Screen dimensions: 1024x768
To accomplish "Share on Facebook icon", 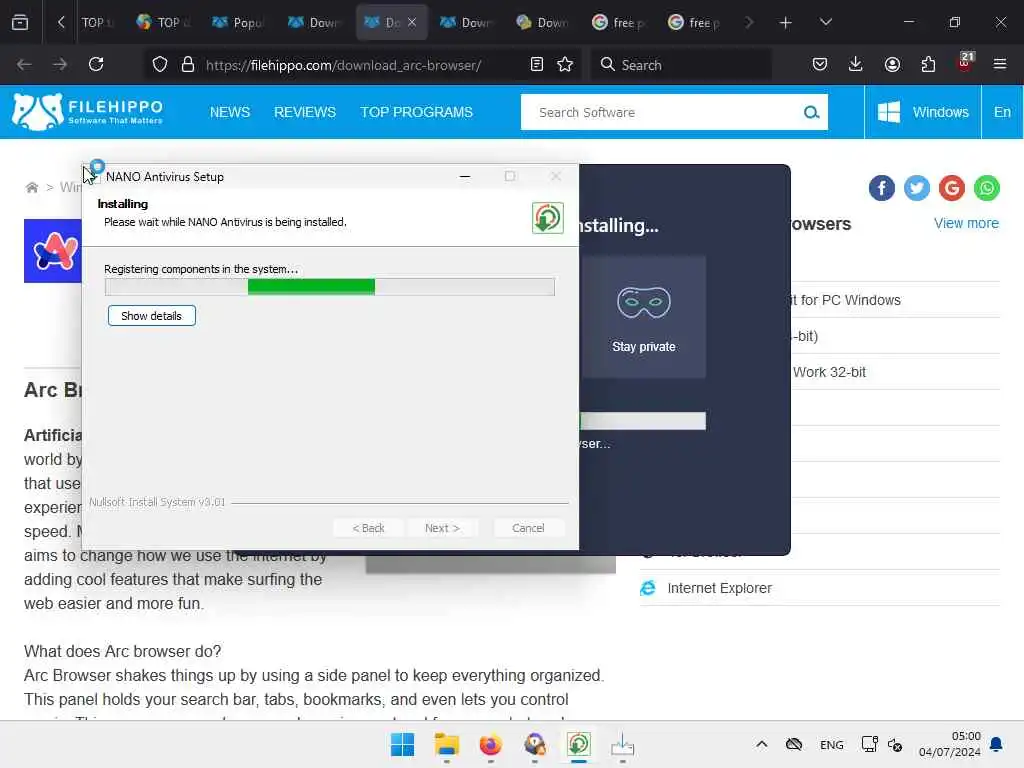I will point(882,188).
